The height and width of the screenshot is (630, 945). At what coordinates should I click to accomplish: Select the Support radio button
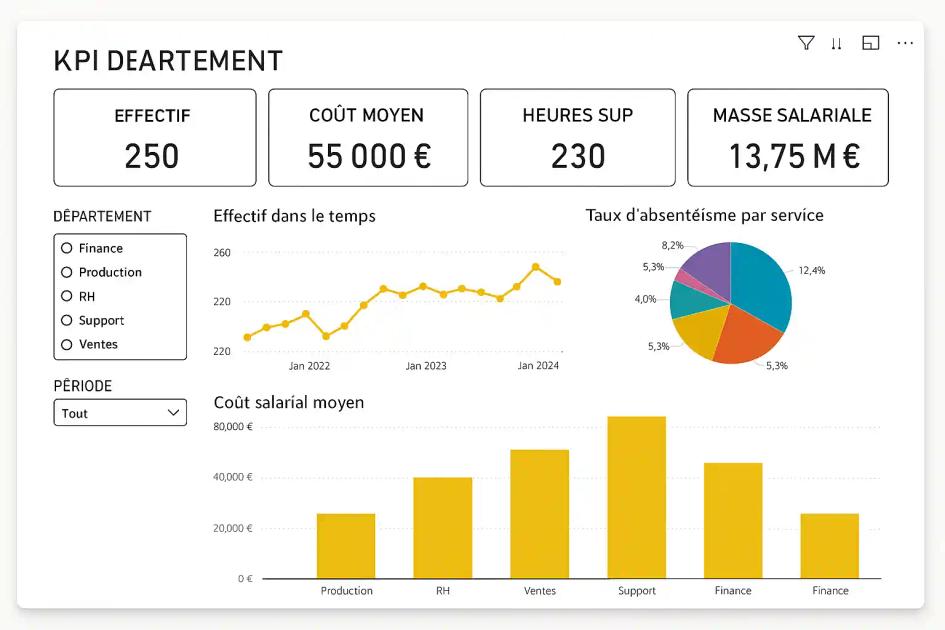point(65,320)
